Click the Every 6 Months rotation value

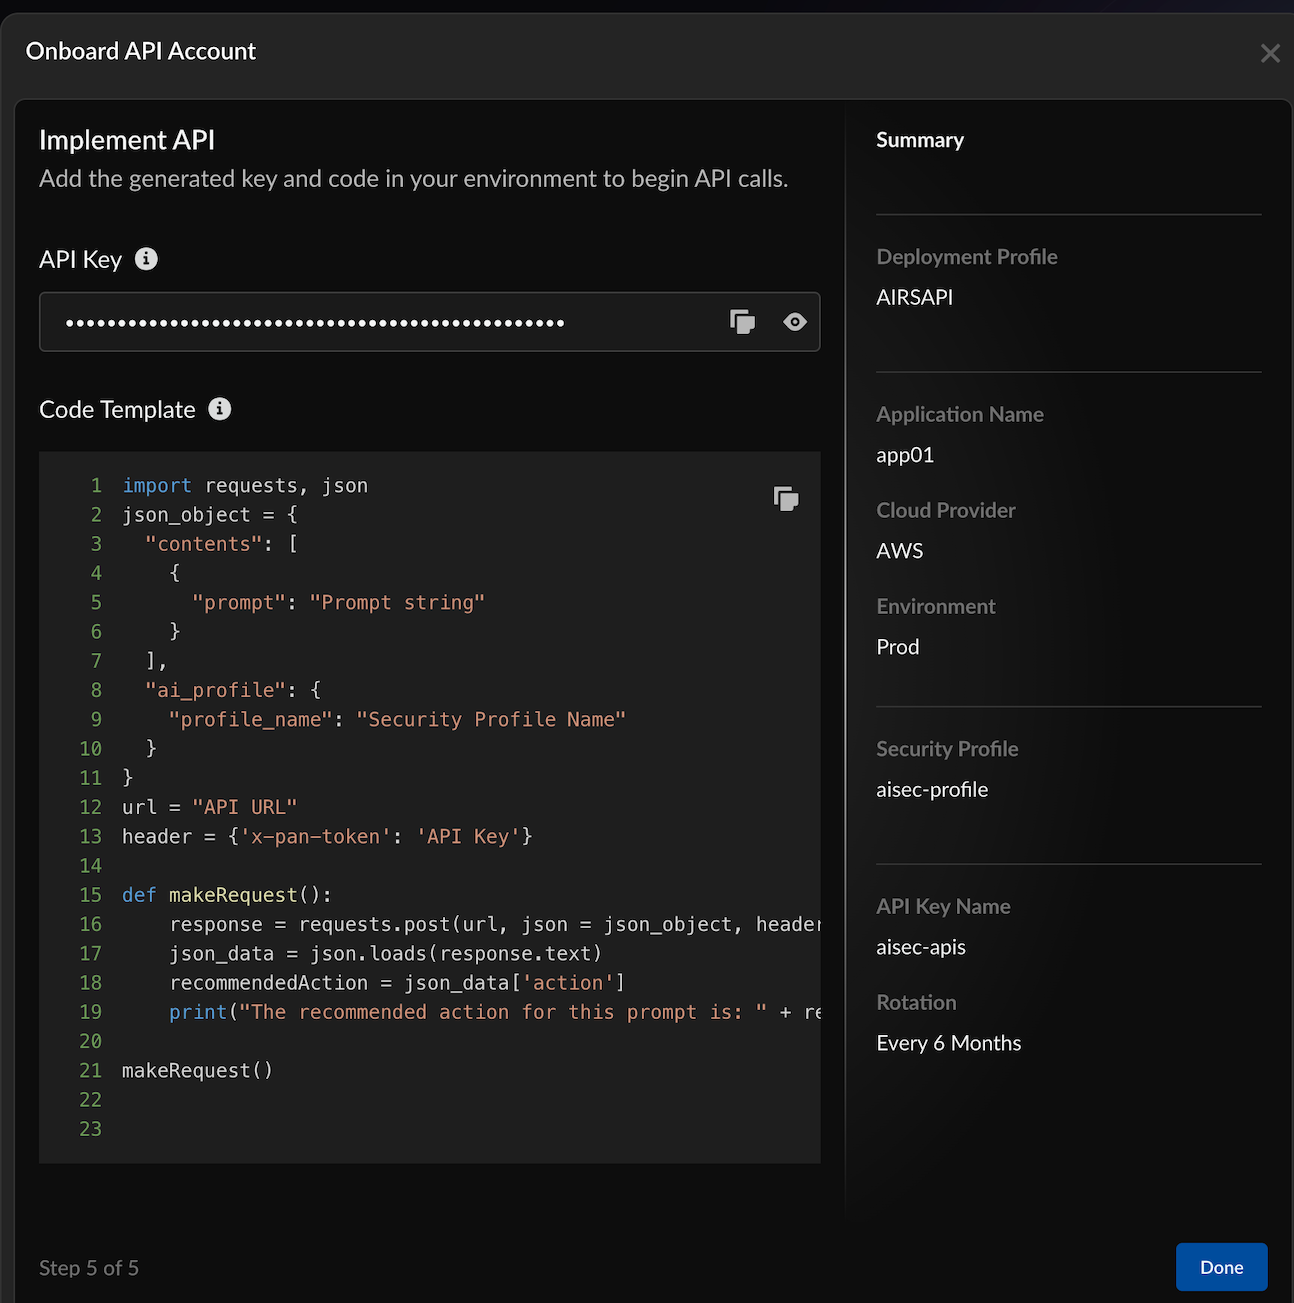(x=948, y=1043)
